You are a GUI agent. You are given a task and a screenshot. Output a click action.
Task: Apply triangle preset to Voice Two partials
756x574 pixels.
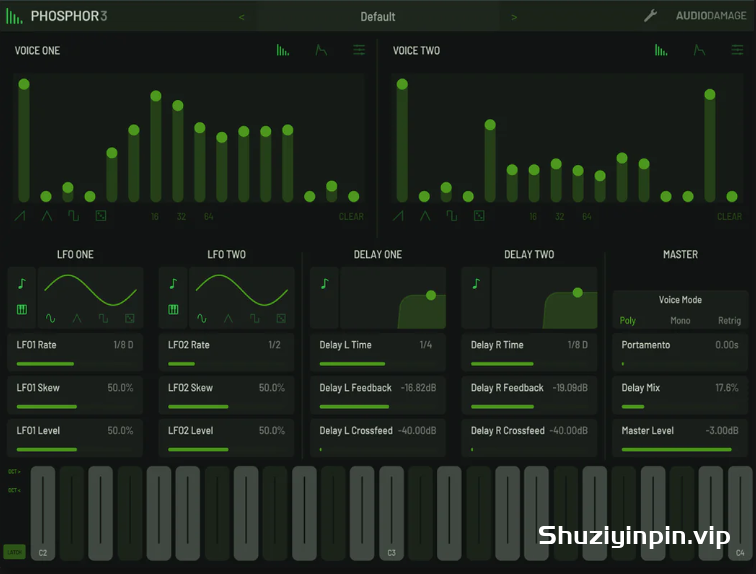coord(425,216)
